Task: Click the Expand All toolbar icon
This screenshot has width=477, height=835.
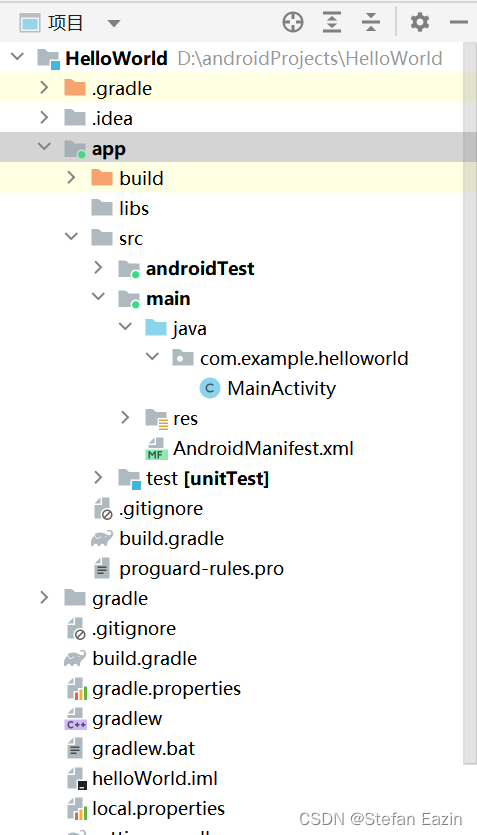Action: coord(332,23)
